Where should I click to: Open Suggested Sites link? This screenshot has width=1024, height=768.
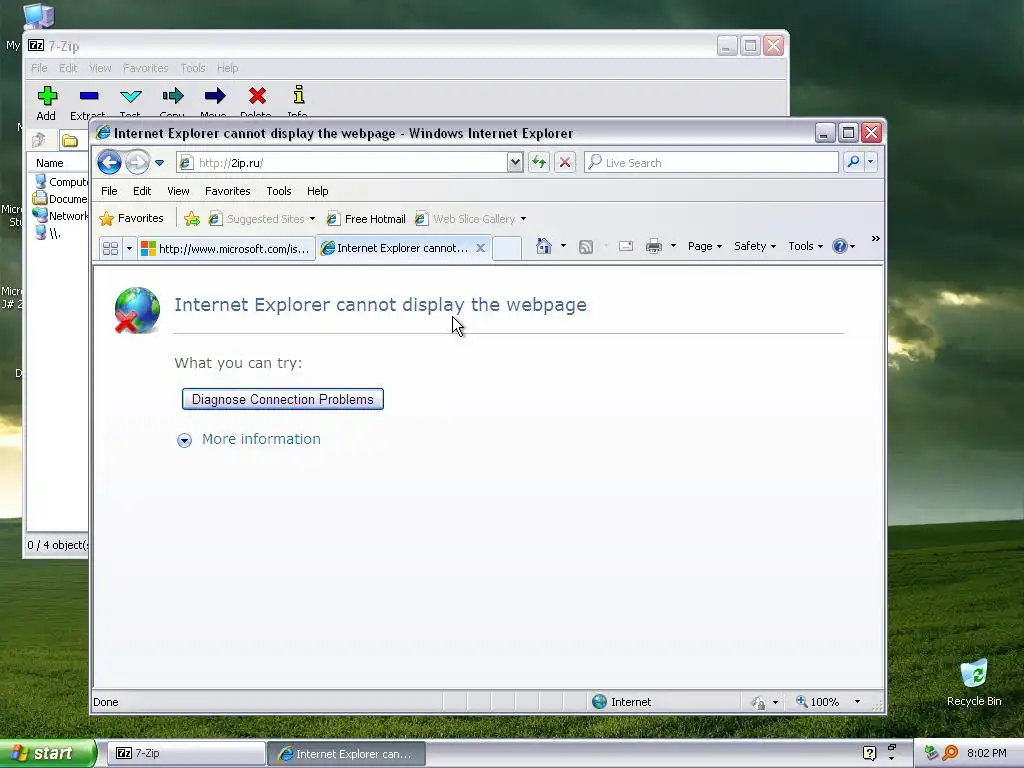[x=261, y=219]
